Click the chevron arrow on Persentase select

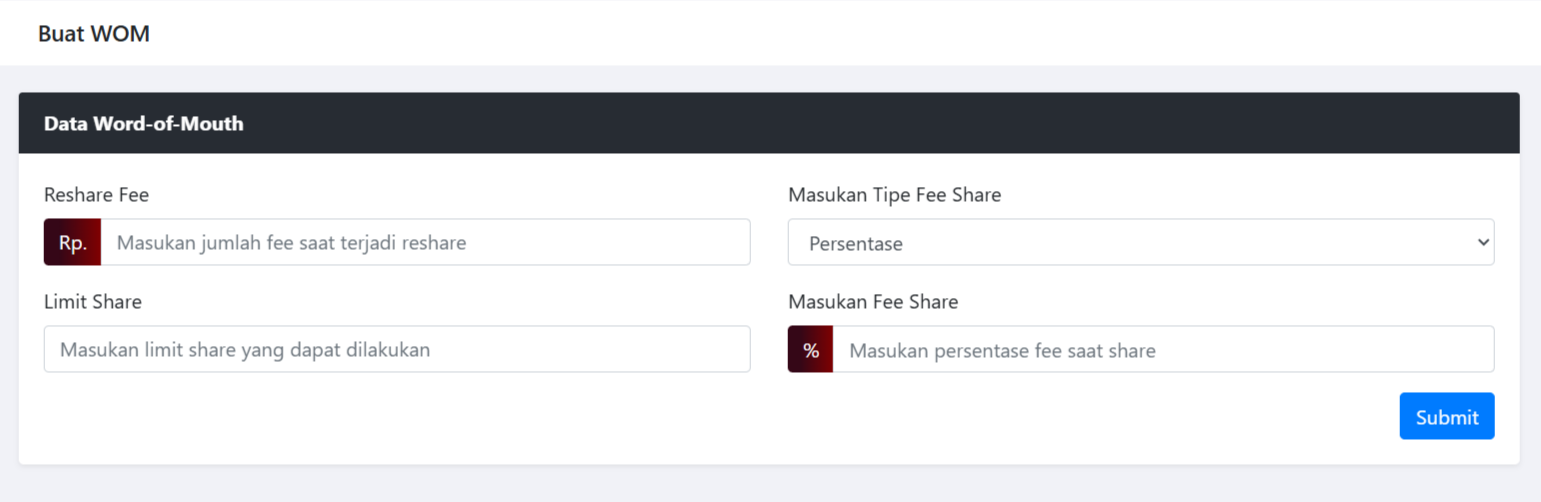click(1481, 243)
